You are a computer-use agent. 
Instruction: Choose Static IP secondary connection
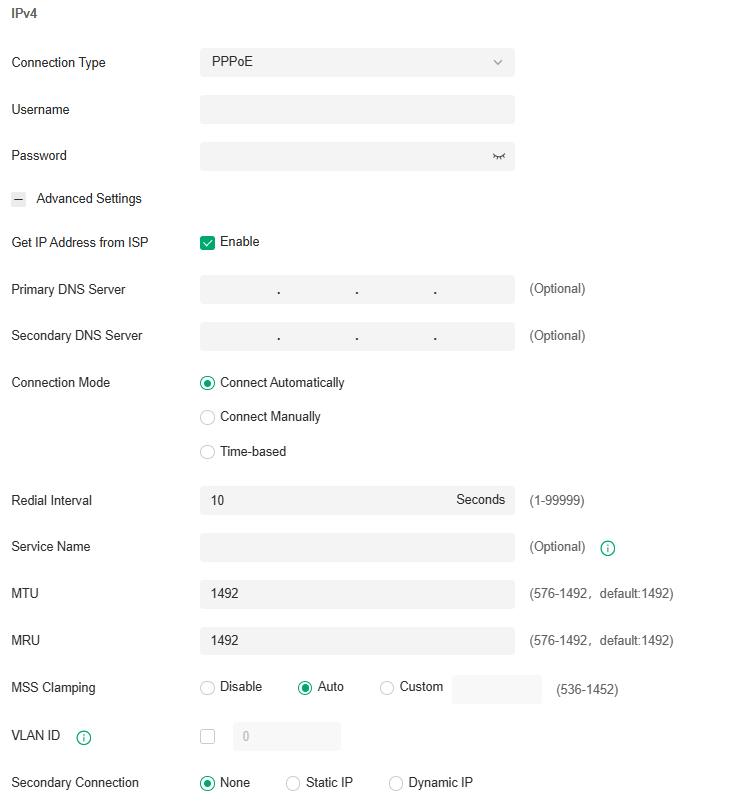click(293, 782)
